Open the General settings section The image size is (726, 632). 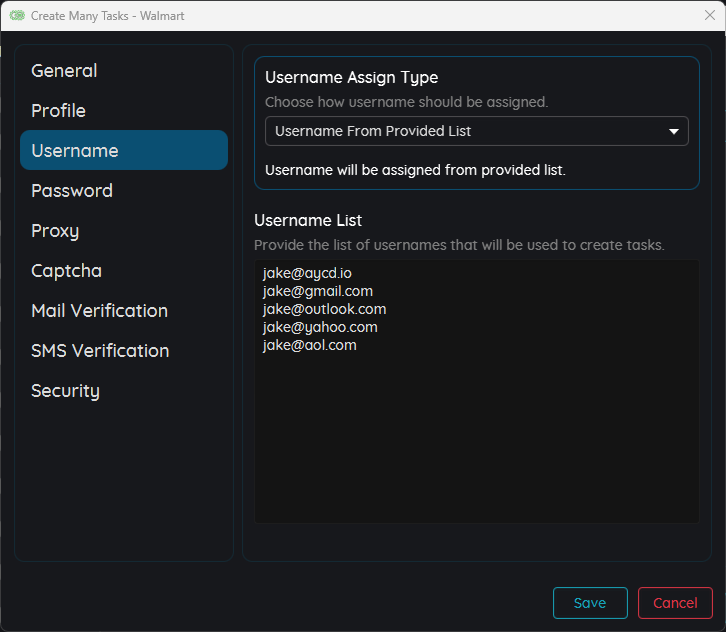[64, 71]
